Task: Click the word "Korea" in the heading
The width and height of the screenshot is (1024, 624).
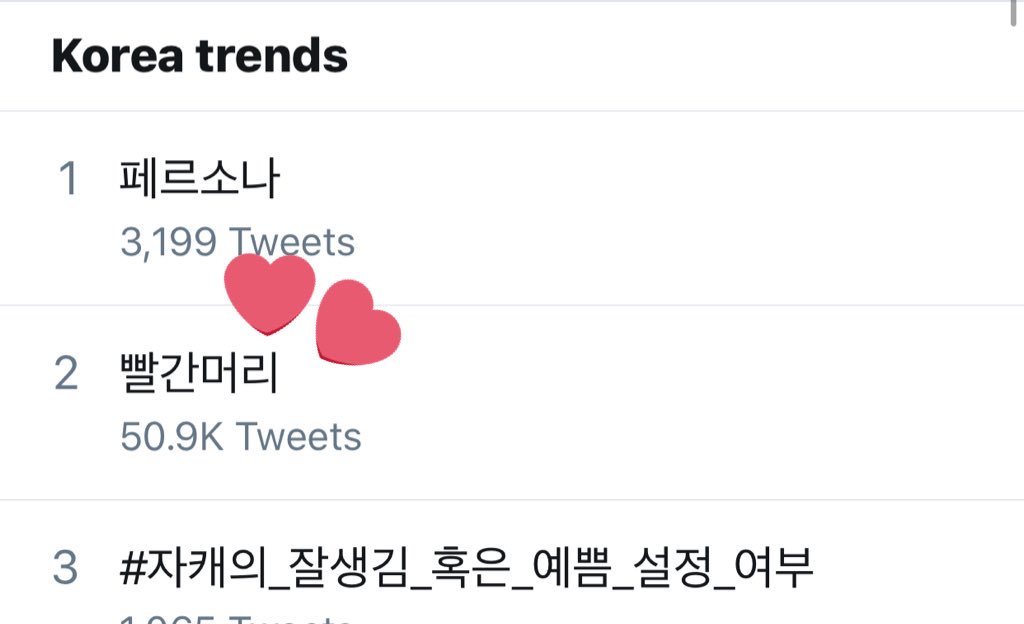Action: [115, 56]
